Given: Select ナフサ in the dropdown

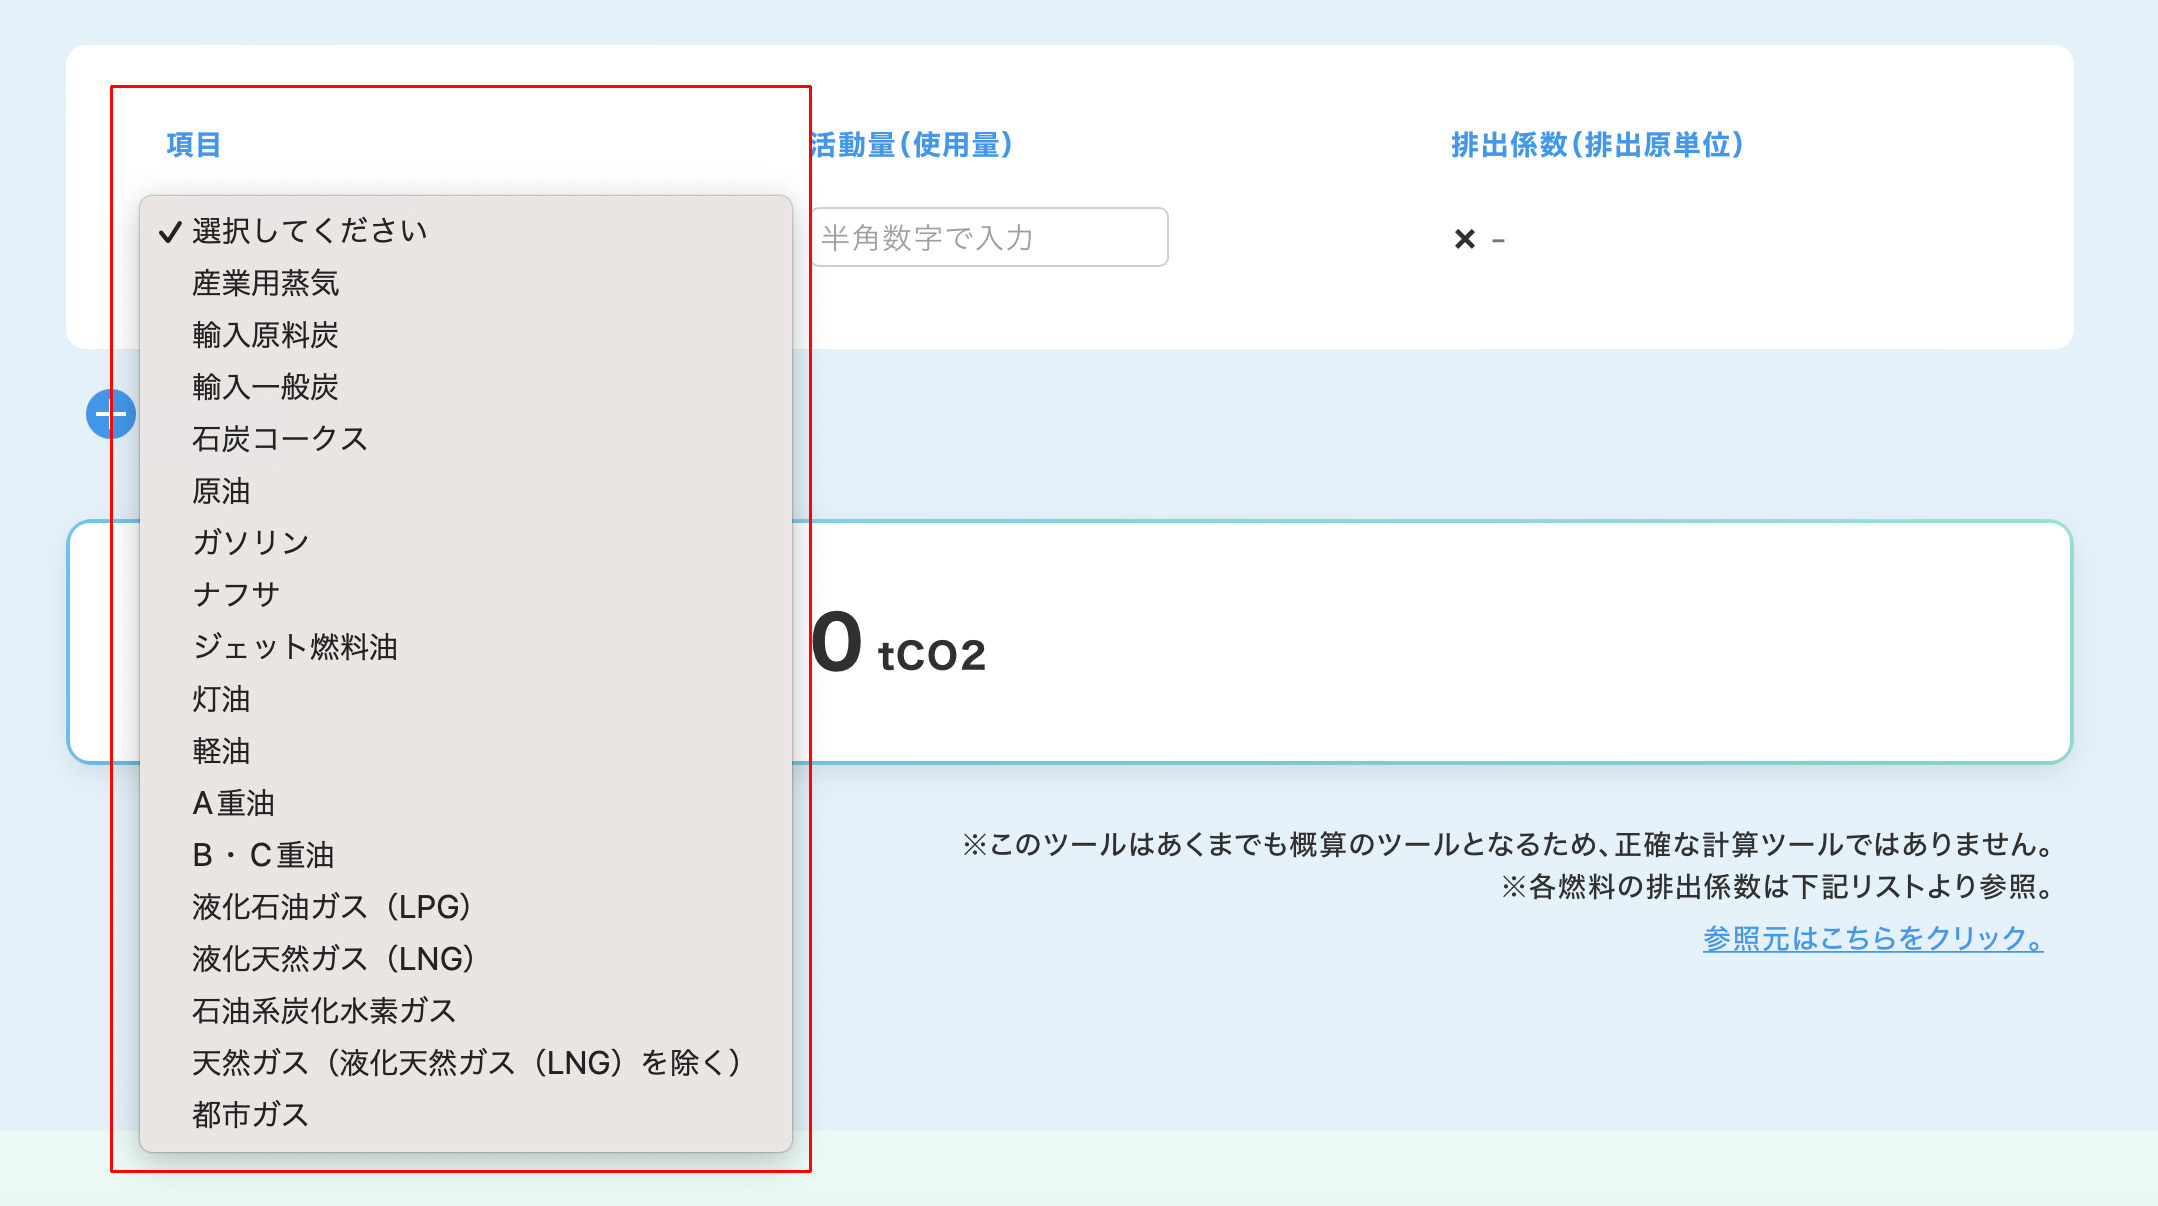Looking at the screenshot, I should click(x=236, y=595).
